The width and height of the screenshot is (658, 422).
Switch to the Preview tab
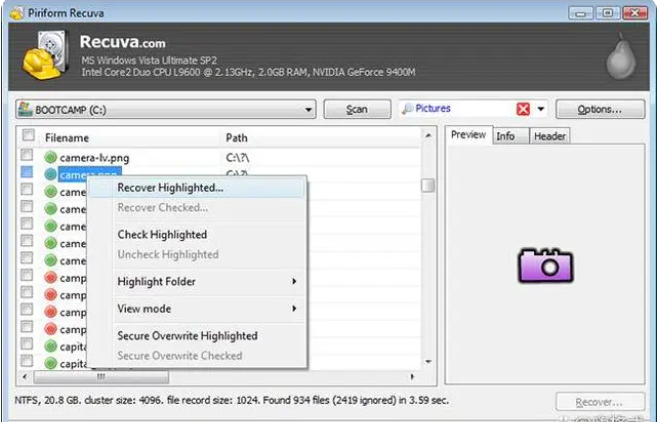coord(468,135)
